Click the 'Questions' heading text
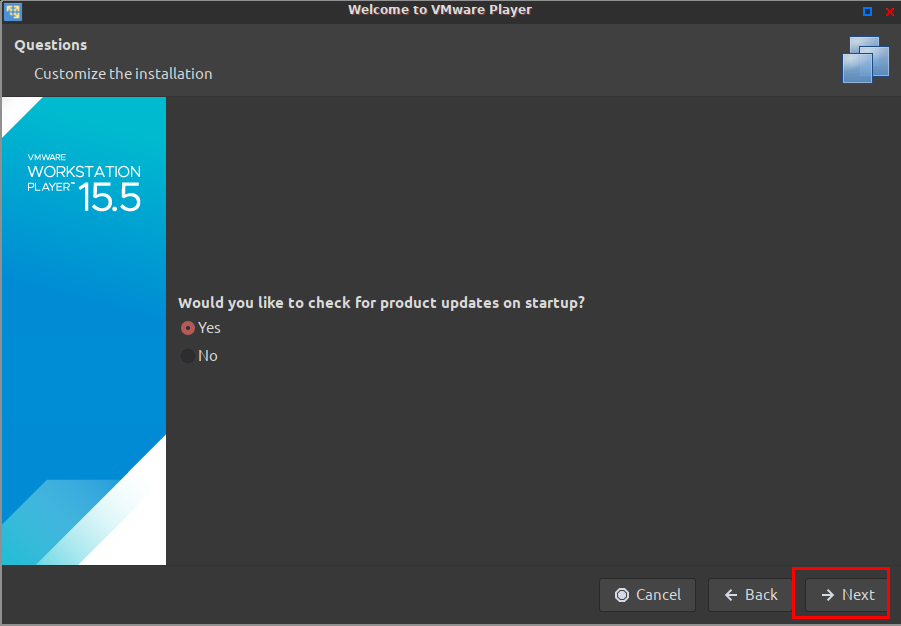 pyautogui.click(x=51, y=45)
